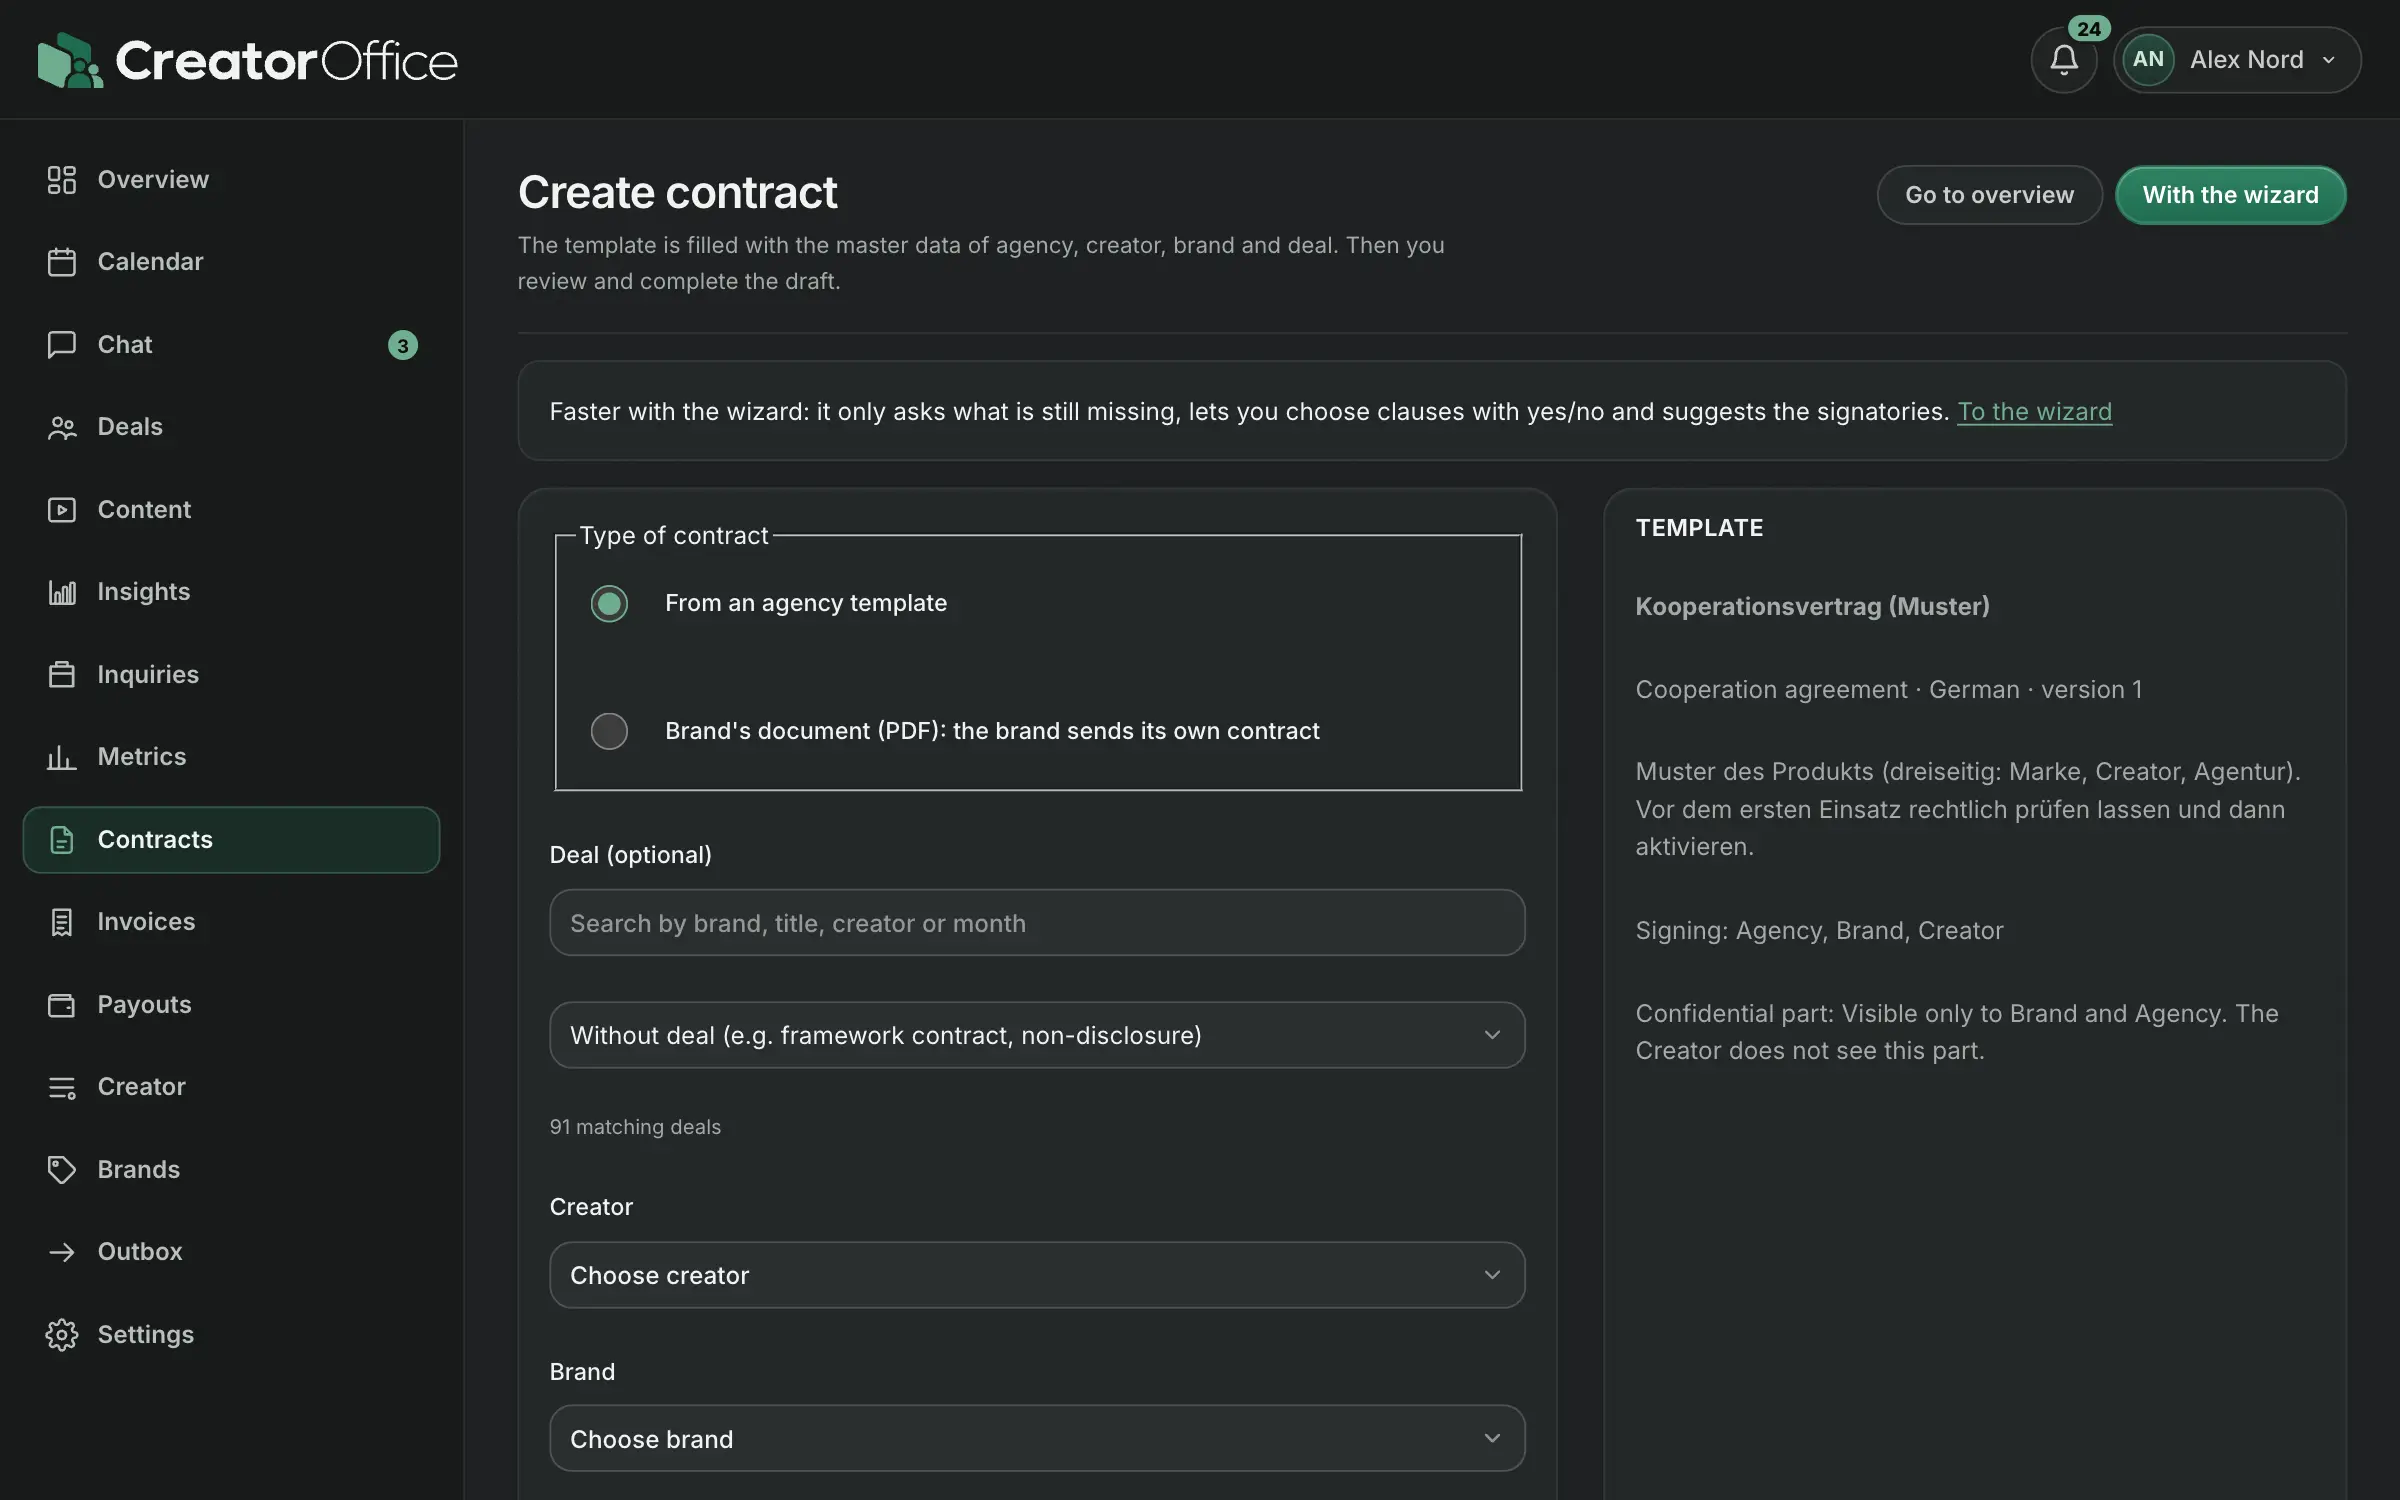Viewport: 2400px width, 1500px height.
Task: Go to Overview in the sidebar
Action: tap(231, 180)
